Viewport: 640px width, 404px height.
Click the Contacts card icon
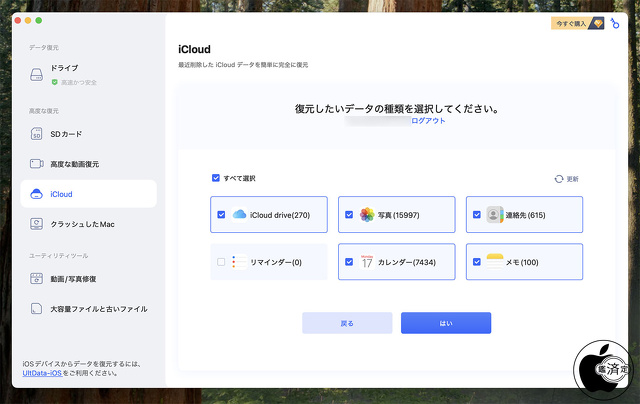(494, 215)
